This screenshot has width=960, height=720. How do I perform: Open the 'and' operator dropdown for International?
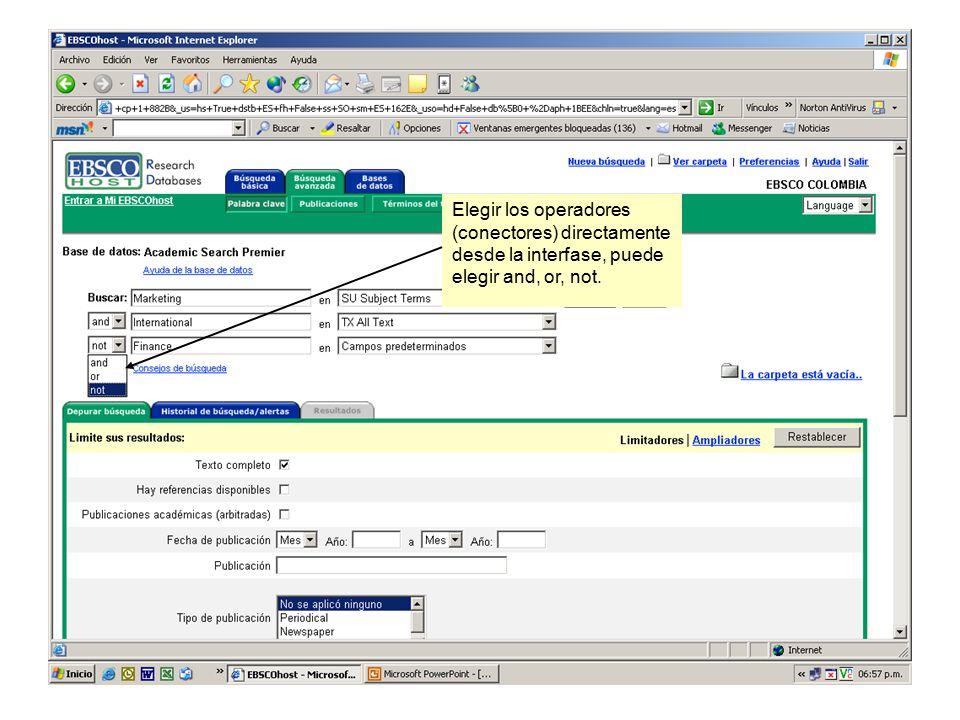click(119, 321)
